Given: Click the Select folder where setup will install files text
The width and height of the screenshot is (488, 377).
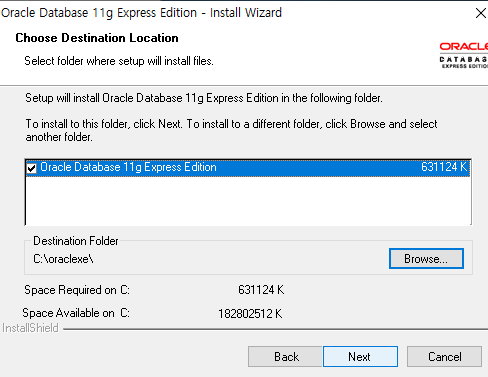Looking at the screenshot, I should pyautogui.click(x=119, y=61).
